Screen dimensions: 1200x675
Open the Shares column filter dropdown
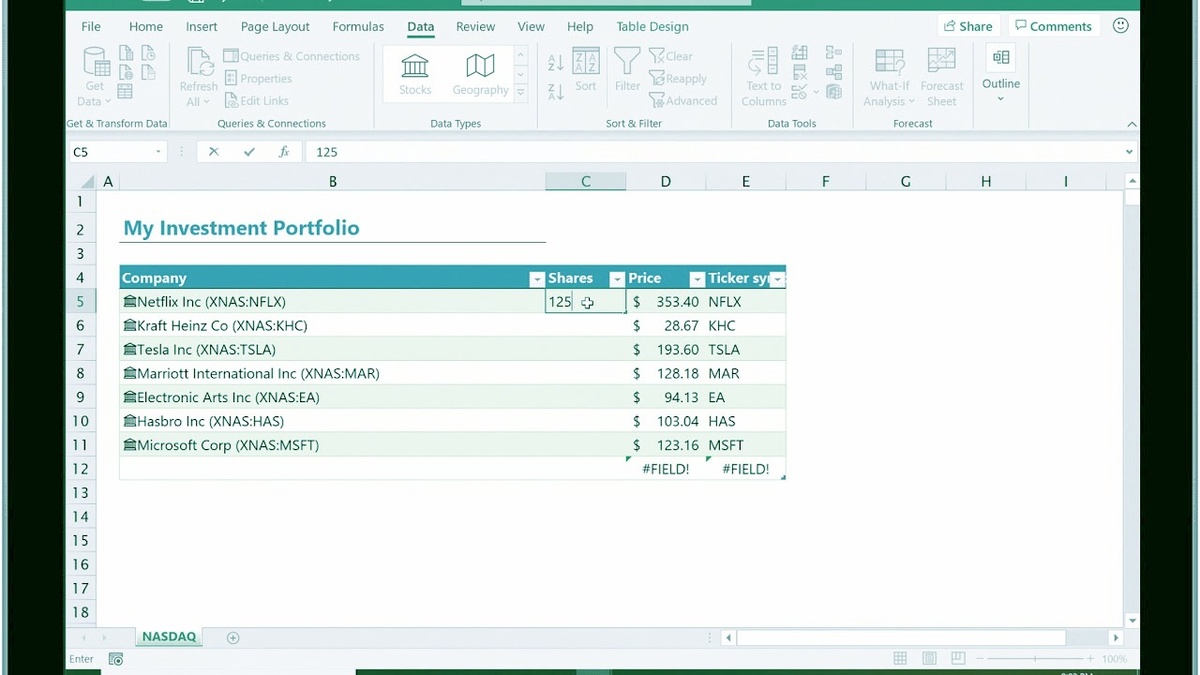617,279
